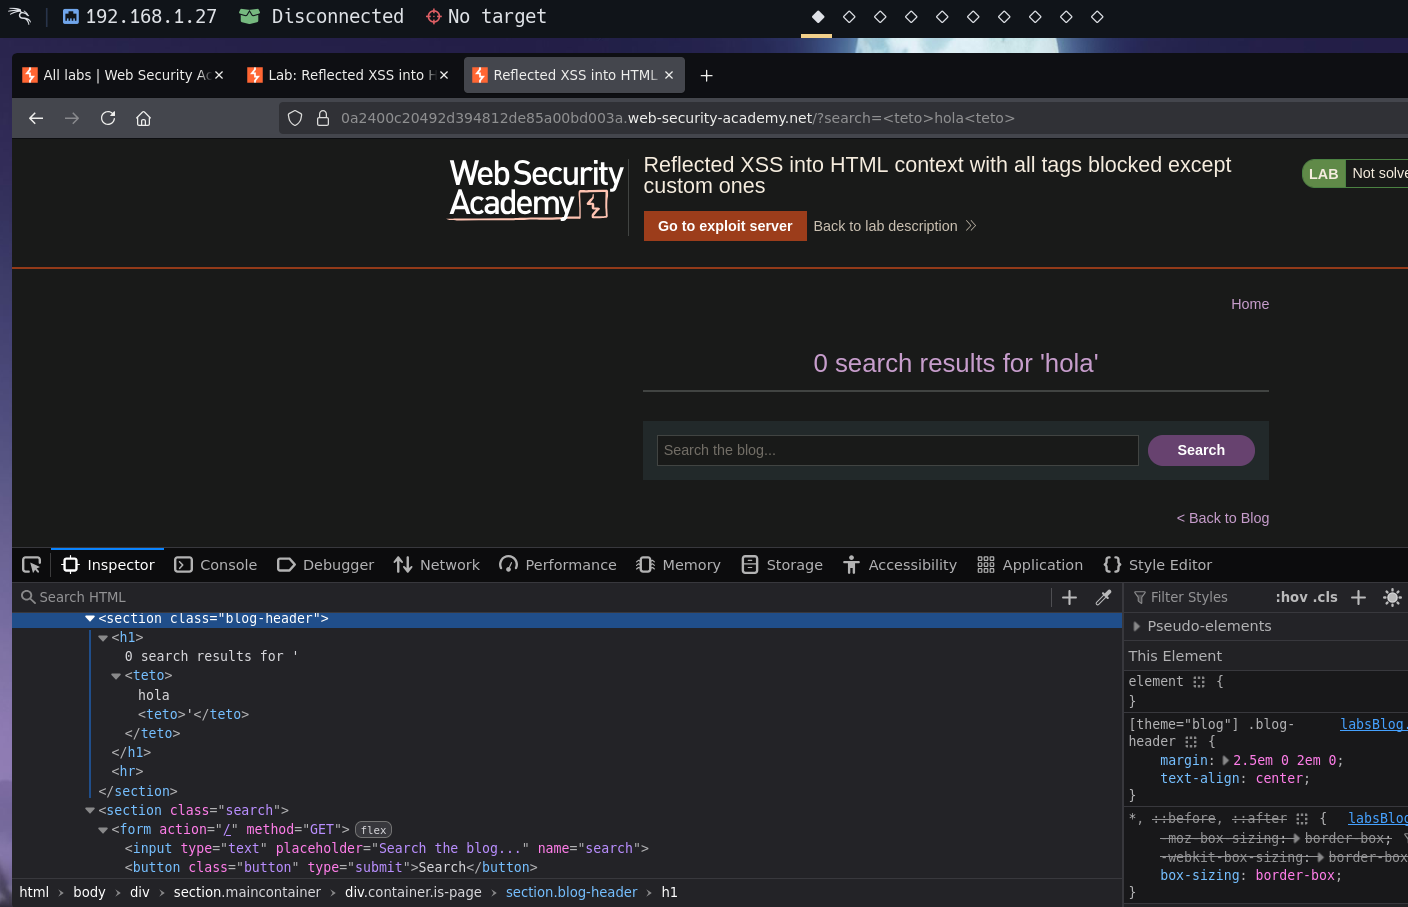The image size is (1408, 907).
Task: Focus the 'Search the blog...' field
Action: tap(897, 450)
